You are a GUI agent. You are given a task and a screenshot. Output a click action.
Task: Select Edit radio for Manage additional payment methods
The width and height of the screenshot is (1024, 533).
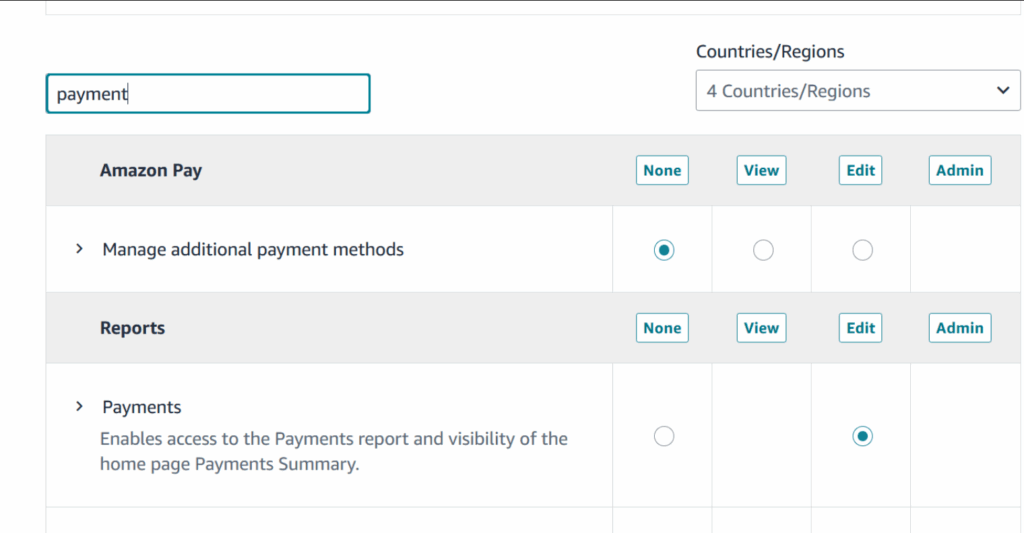tap(862, 250)
